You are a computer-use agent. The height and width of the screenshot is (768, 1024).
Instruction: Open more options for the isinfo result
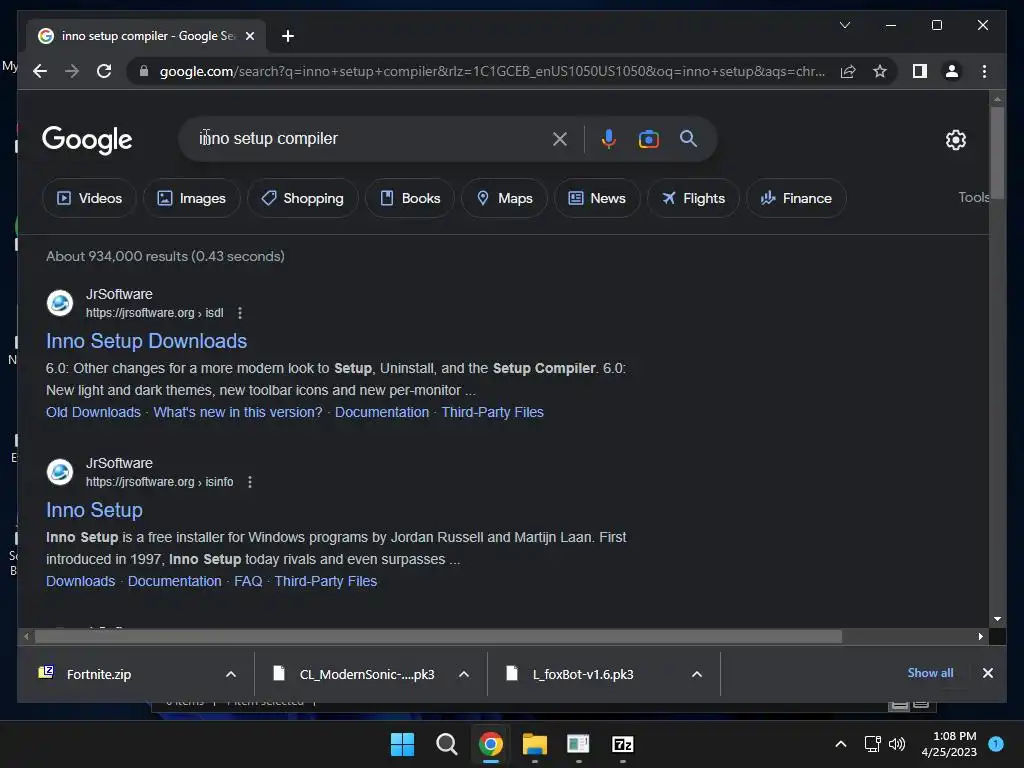(249, 482)
